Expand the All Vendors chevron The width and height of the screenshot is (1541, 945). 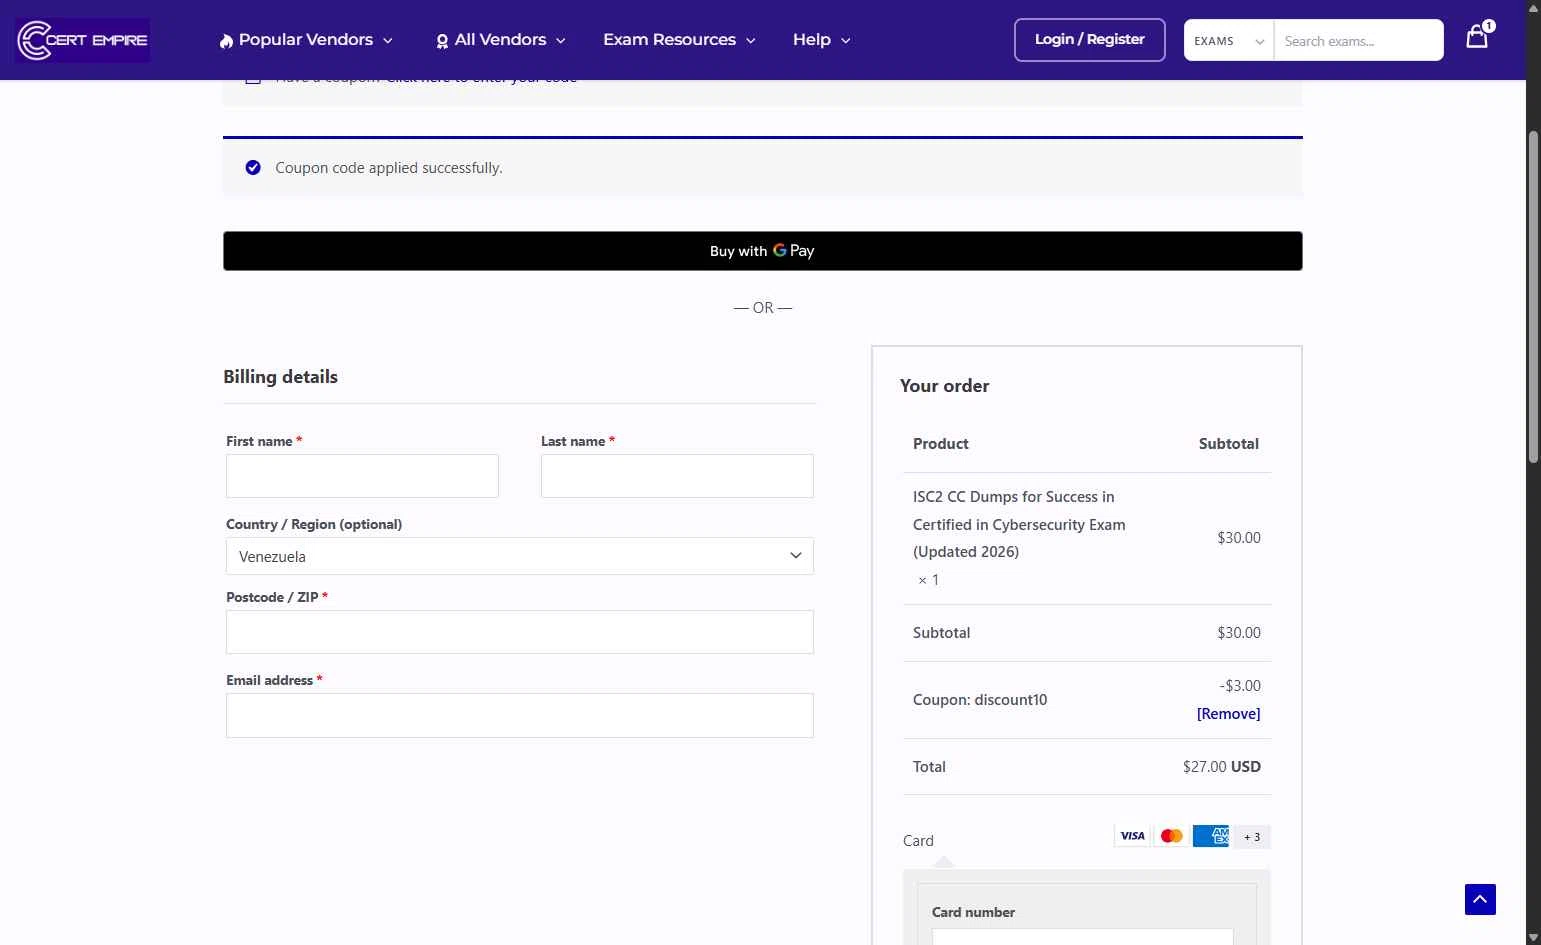click(561, 41)
